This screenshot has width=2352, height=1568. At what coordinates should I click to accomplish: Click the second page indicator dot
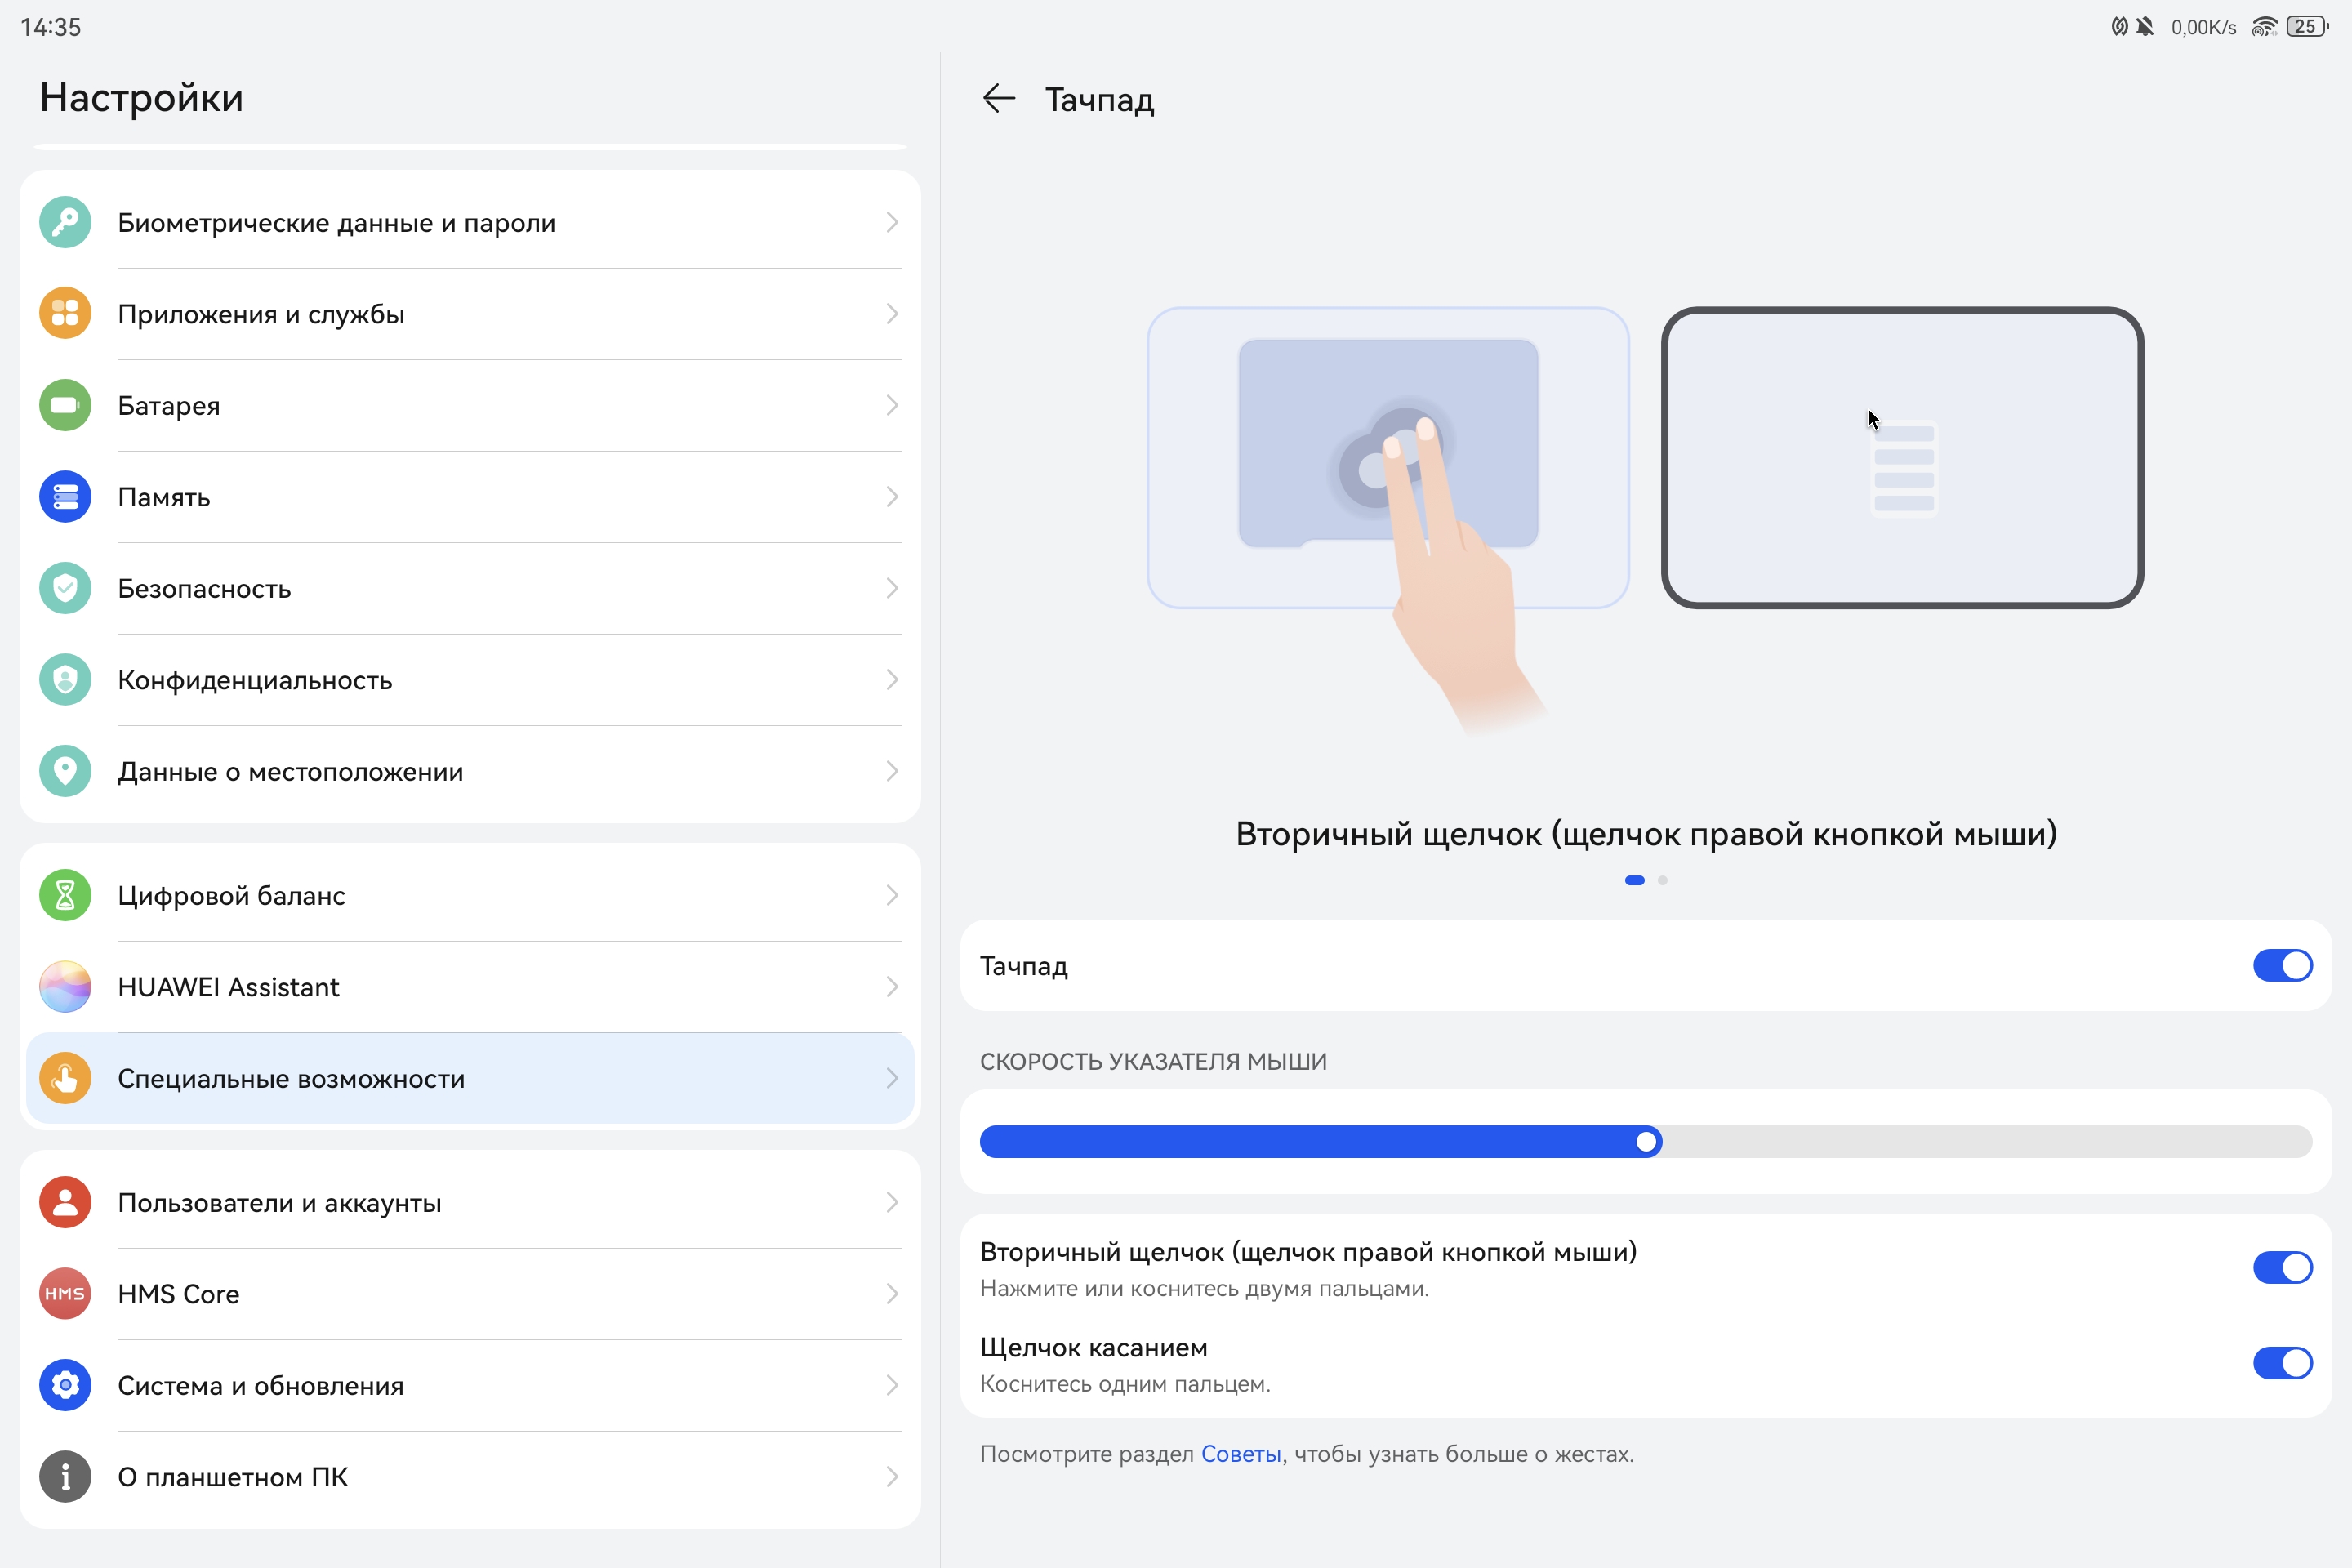(1663, 880)
